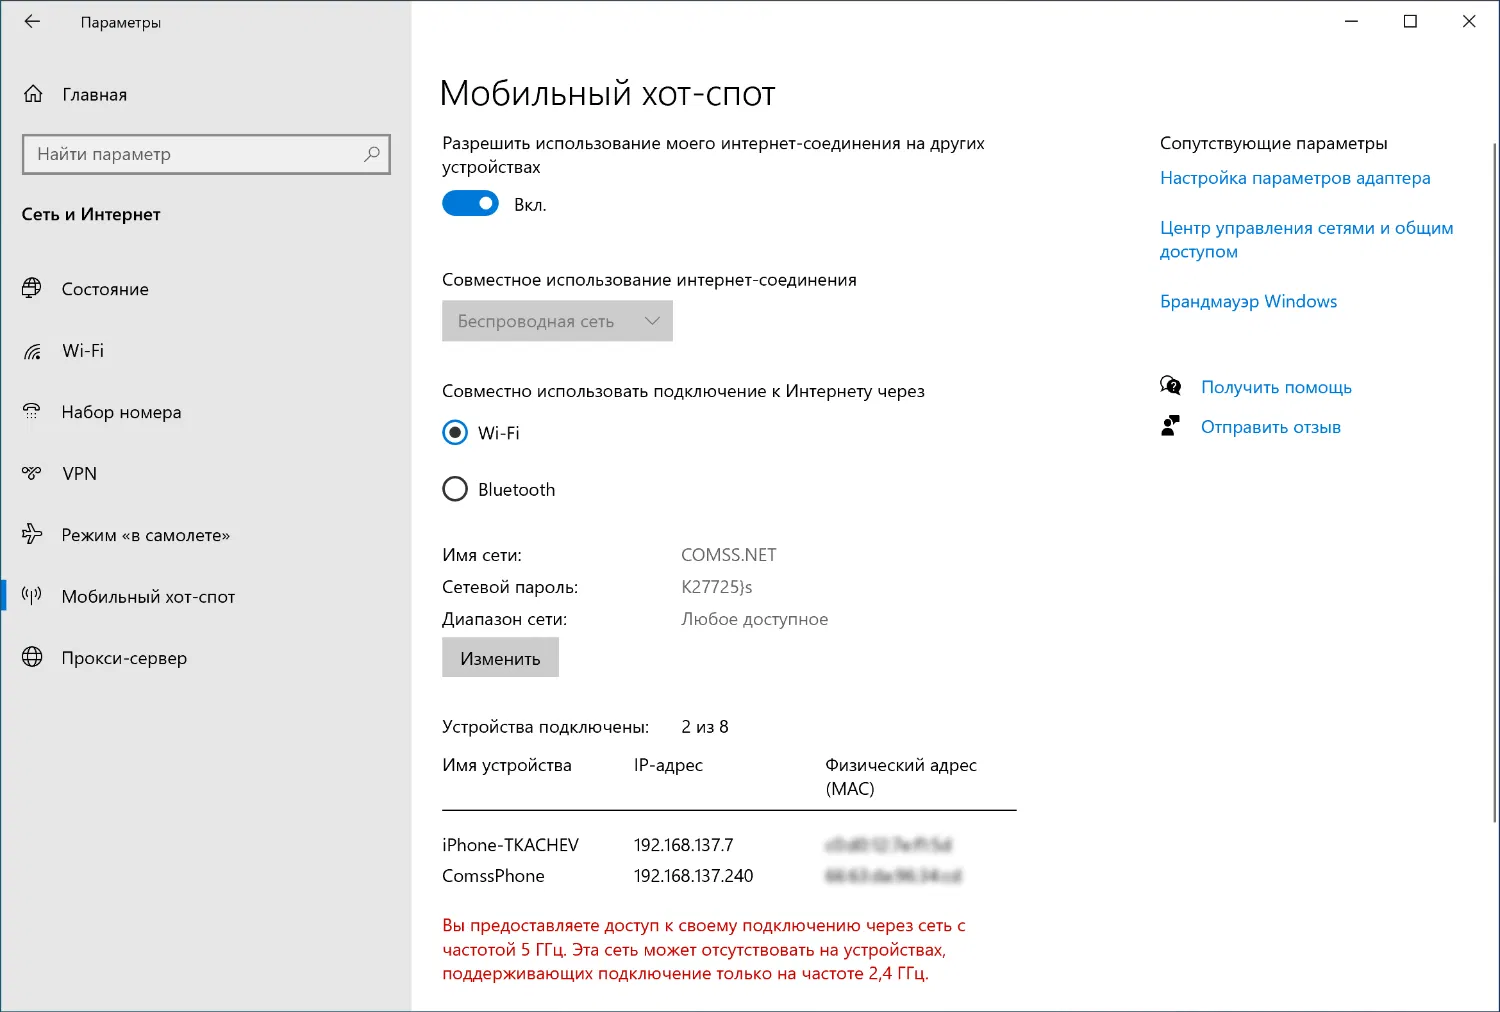Click Настройка параметров адаптера
The image size is (1500, 1012).
(x=1295, y=177)
